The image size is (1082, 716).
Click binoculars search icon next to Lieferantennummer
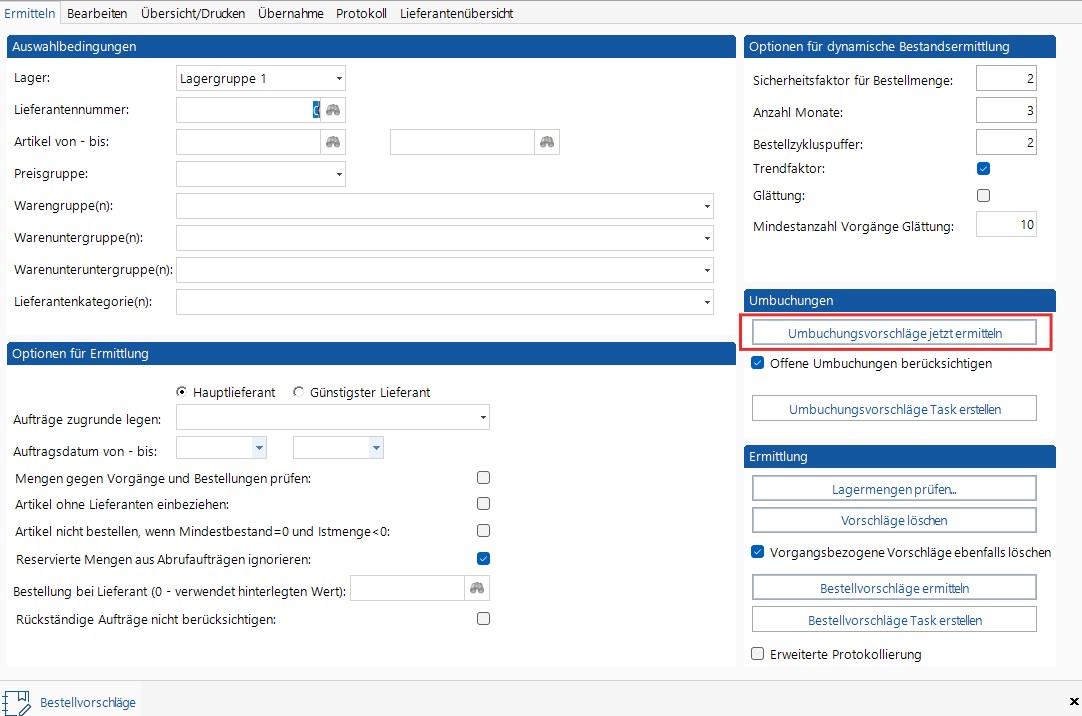[x=333, y=110]
